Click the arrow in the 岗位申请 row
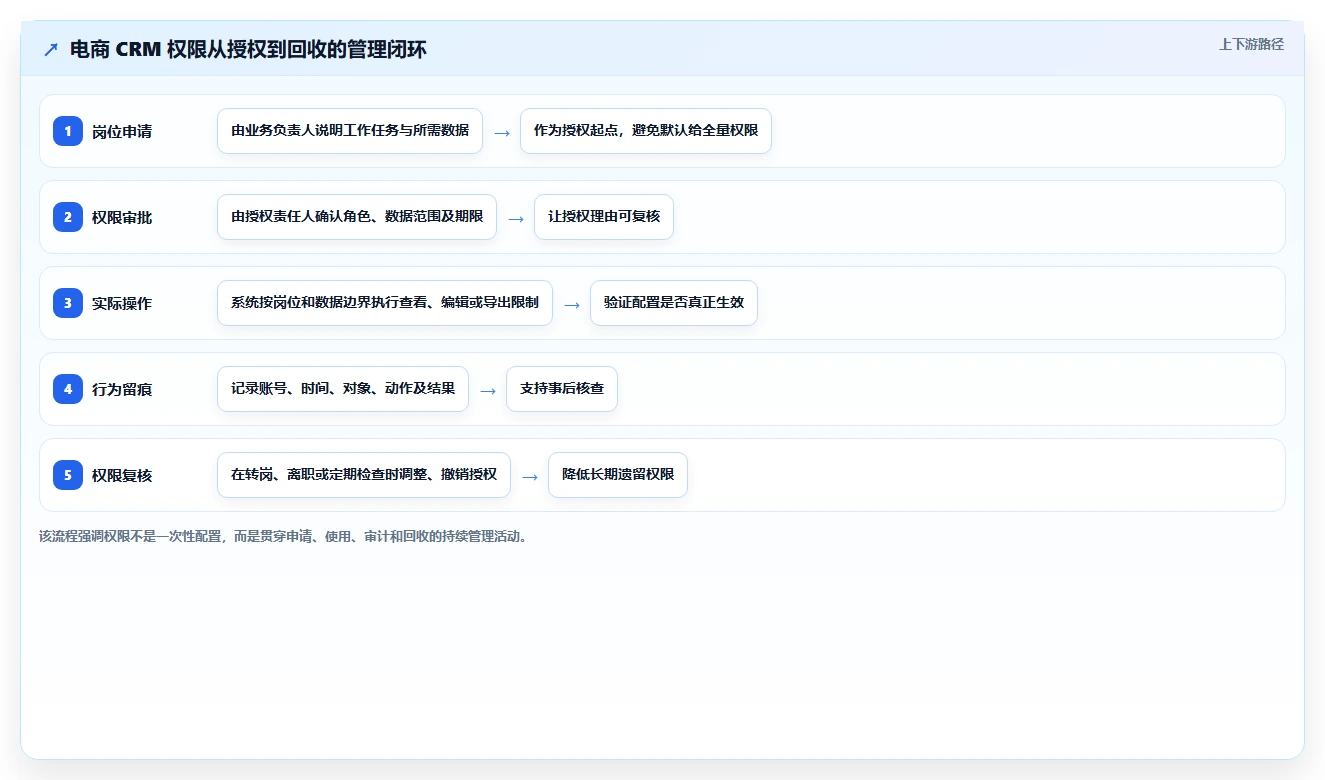Screen dimensions: 1325x780 [502, 132]
